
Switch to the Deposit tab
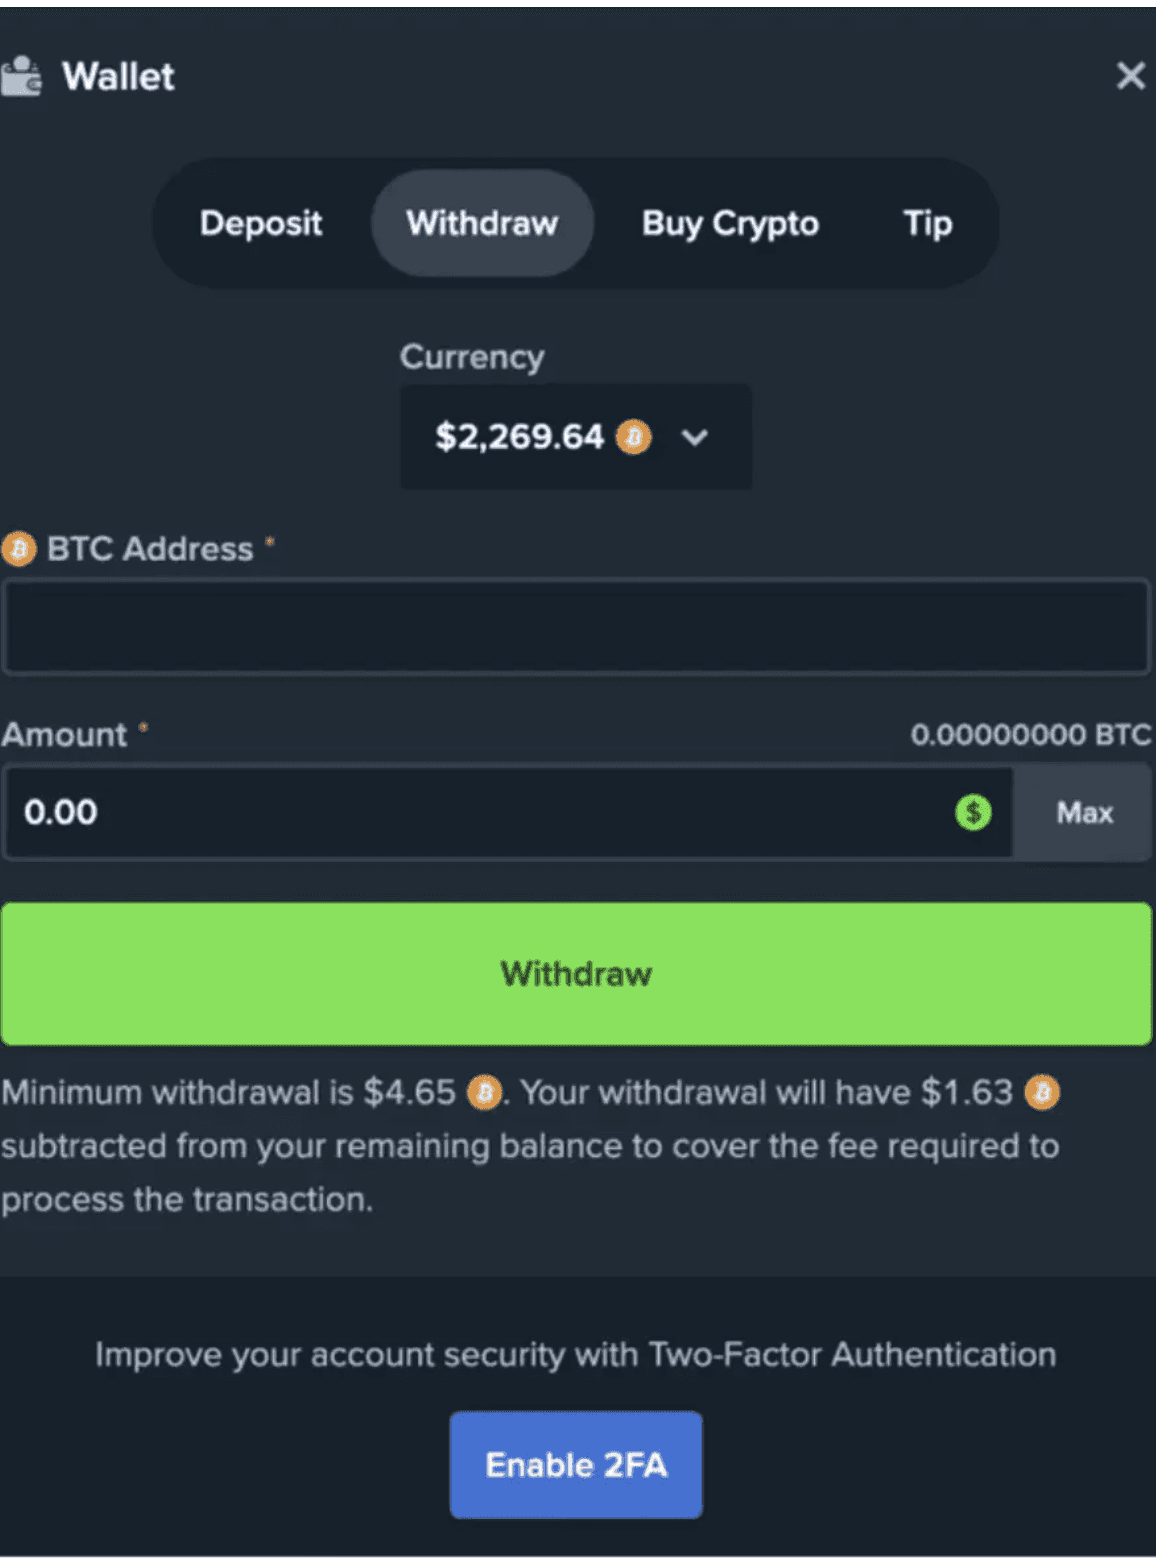261,223
